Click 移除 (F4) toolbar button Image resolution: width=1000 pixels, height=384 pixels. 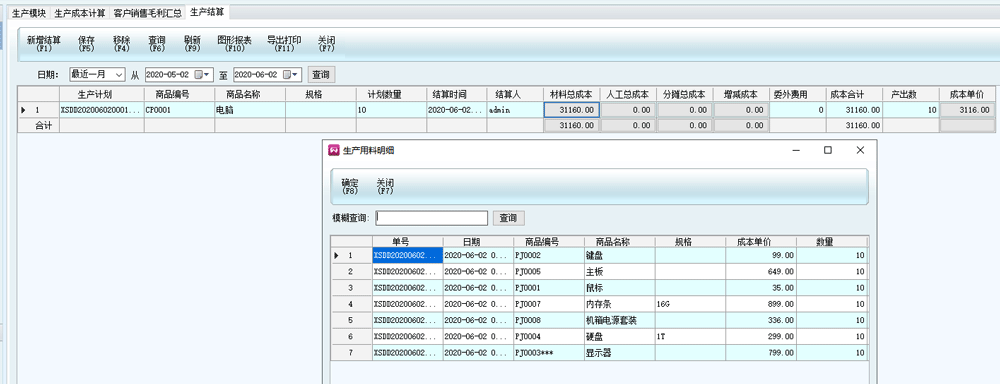pos(121,43)
